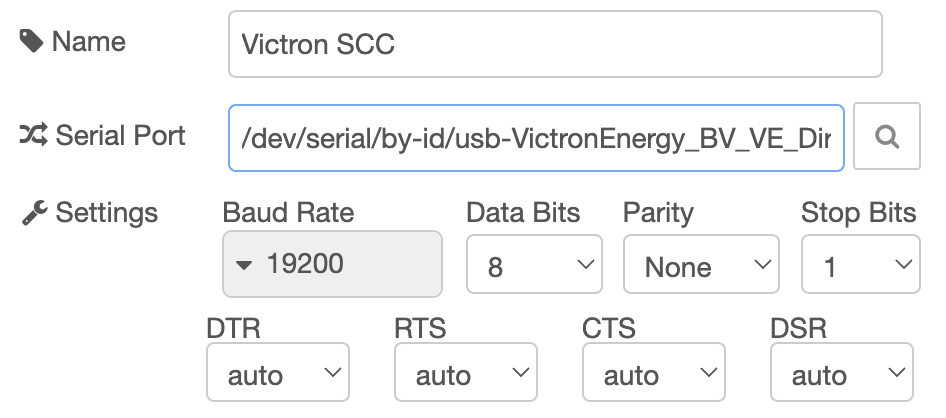
Task: Click the Baud Rate heading label
Action: click(288, 212)
